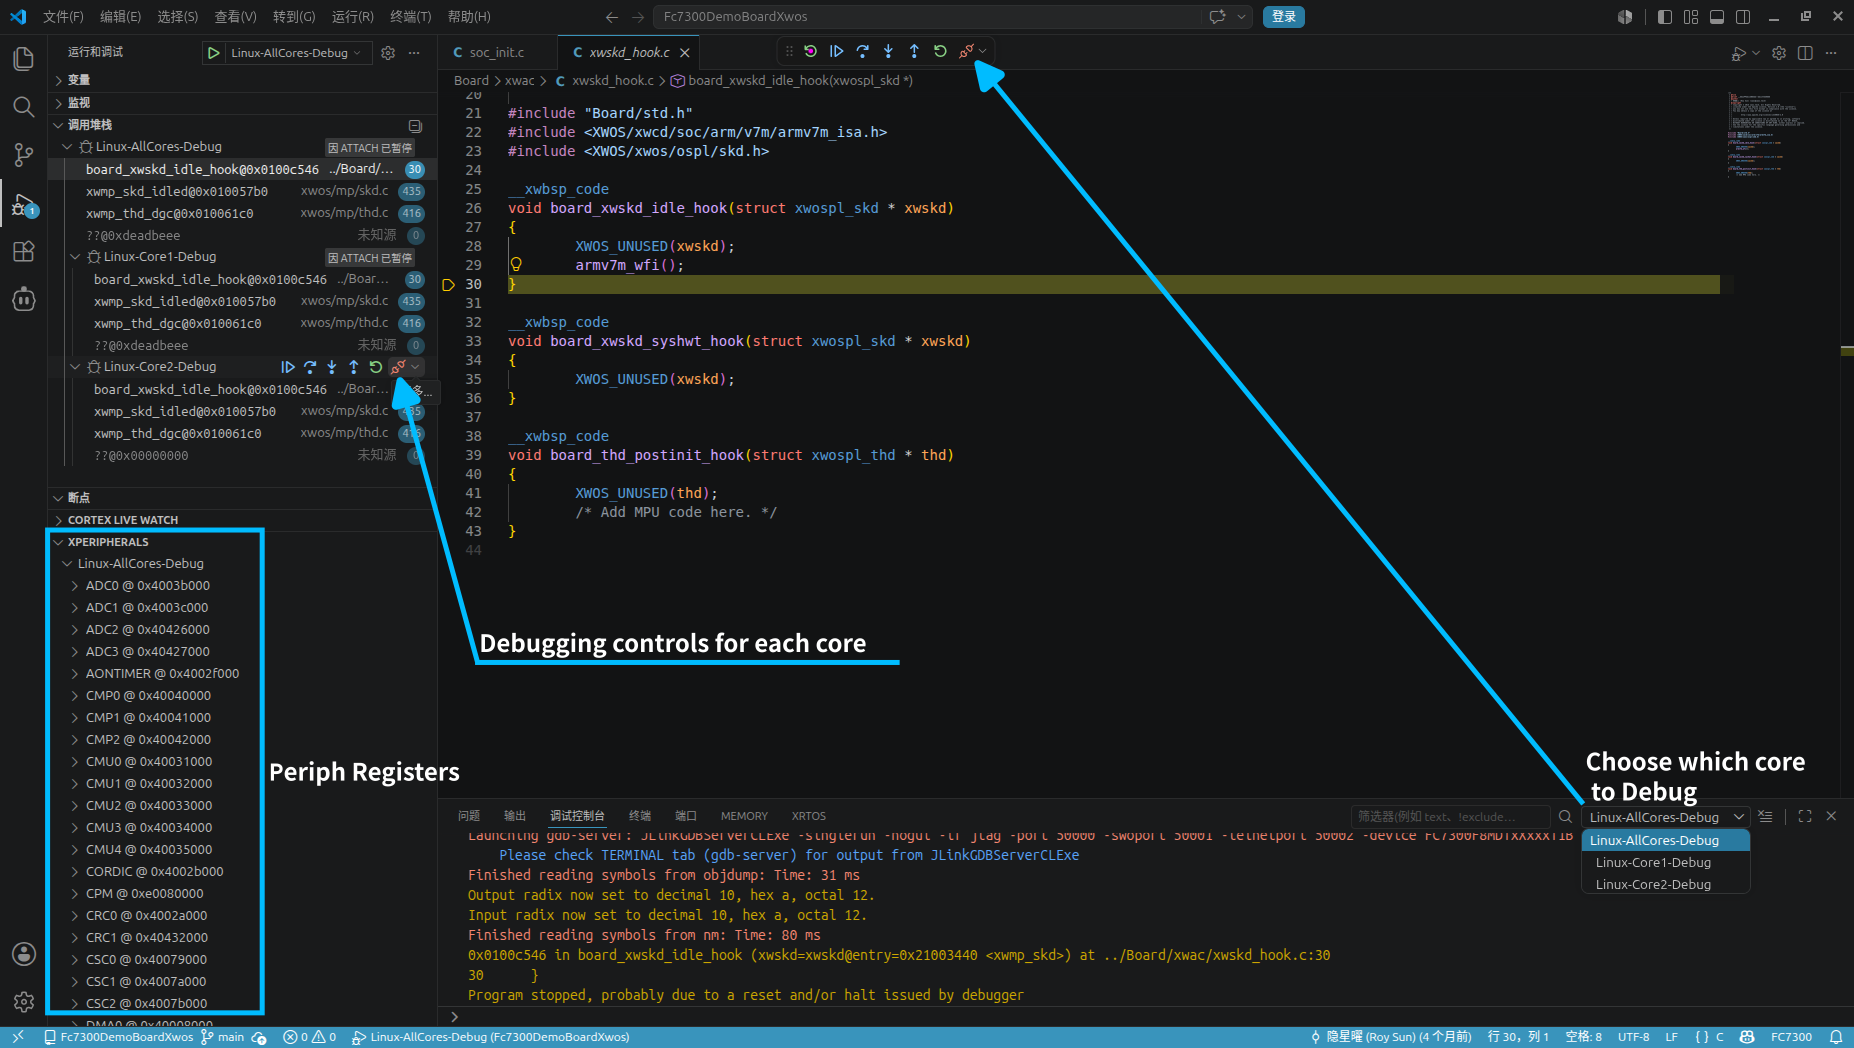Open debug configuration dropdown Linux-AllCores-Debug

(297, 53)
